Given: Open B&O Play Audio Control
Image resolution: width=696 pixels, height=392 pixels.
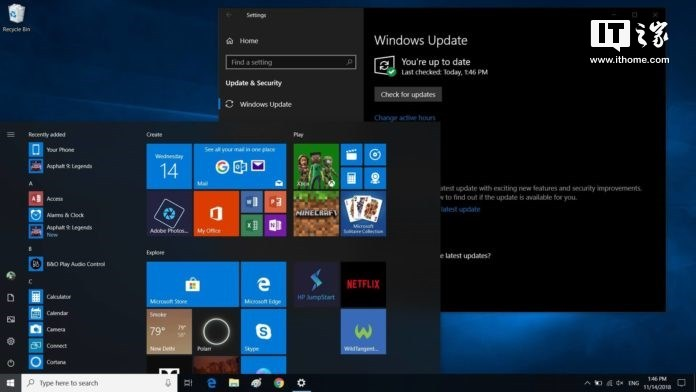Looking at the screenshot, I should point(67,264).
